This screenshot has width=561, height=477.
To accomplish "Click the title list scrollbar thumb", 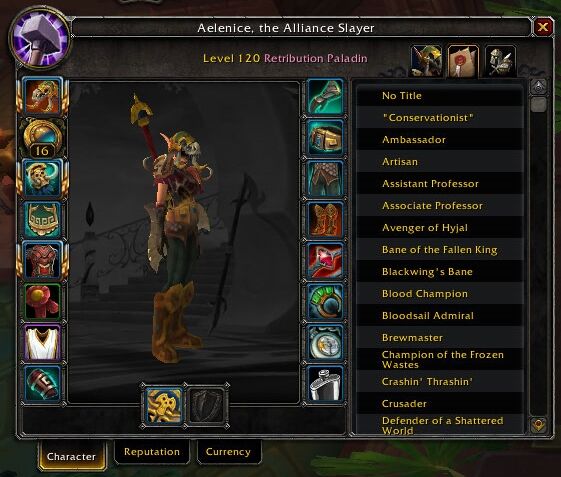I will click(539, 104).
